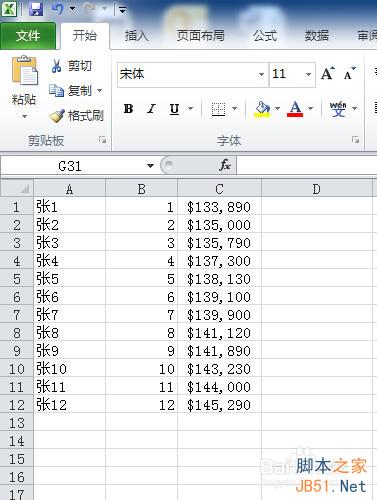This screenshot has width=377, height=500.
Task: Click the formula bar input area
Action: [307, 166]
